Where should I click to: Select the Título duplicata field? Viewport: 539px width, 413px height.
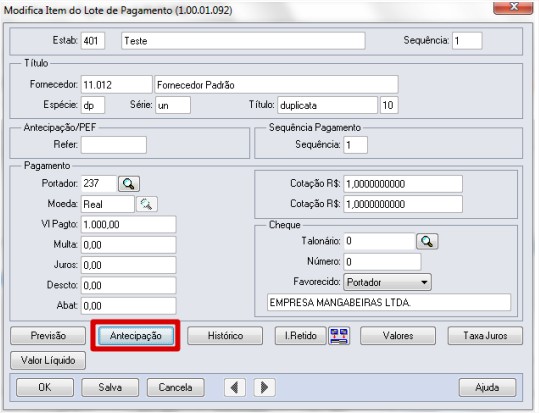tap(328, 105)
